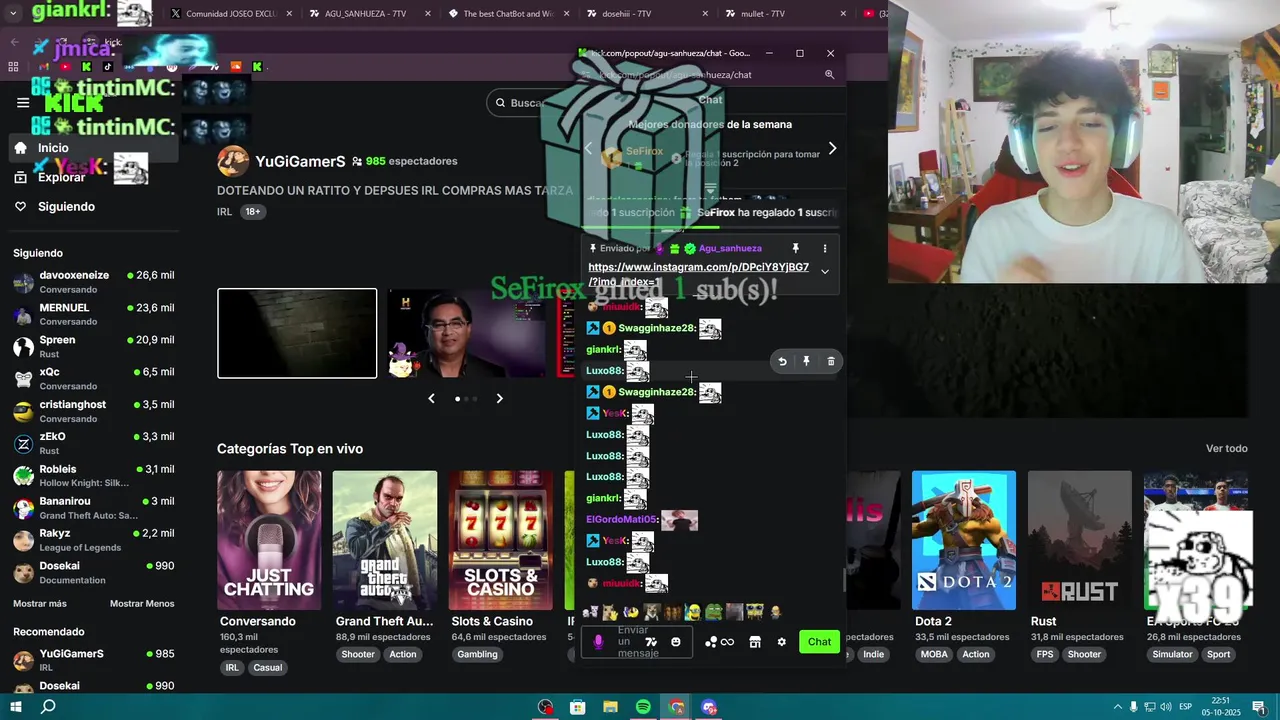Screen dimensions: 1280x720
Task: Click the pin icon on pinned message header
Action: [x=796, y=248]
